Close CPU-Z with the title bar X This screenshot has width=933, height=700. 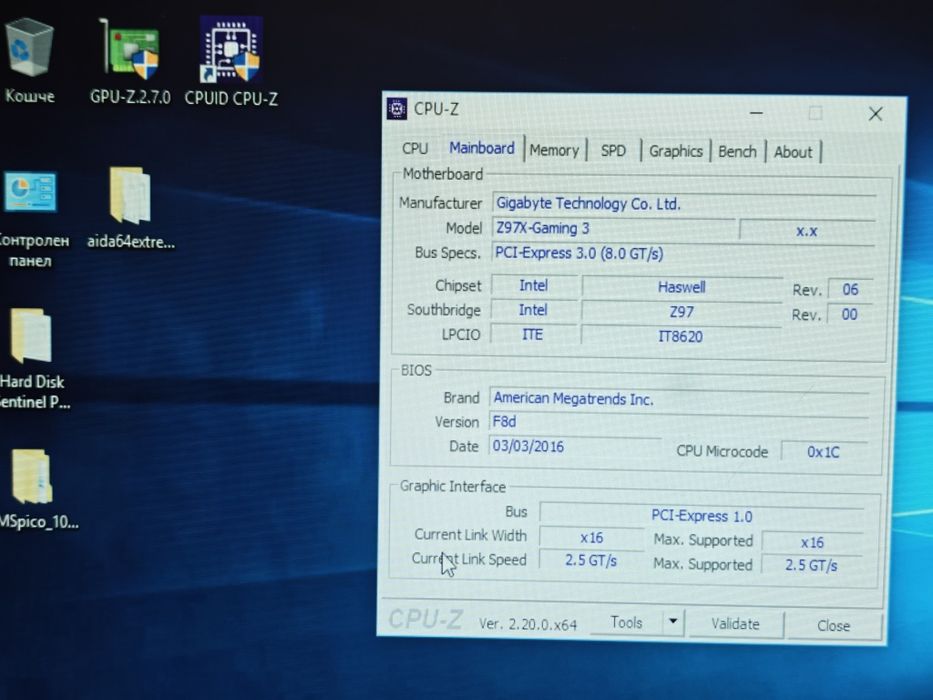[x=875, y=114]
